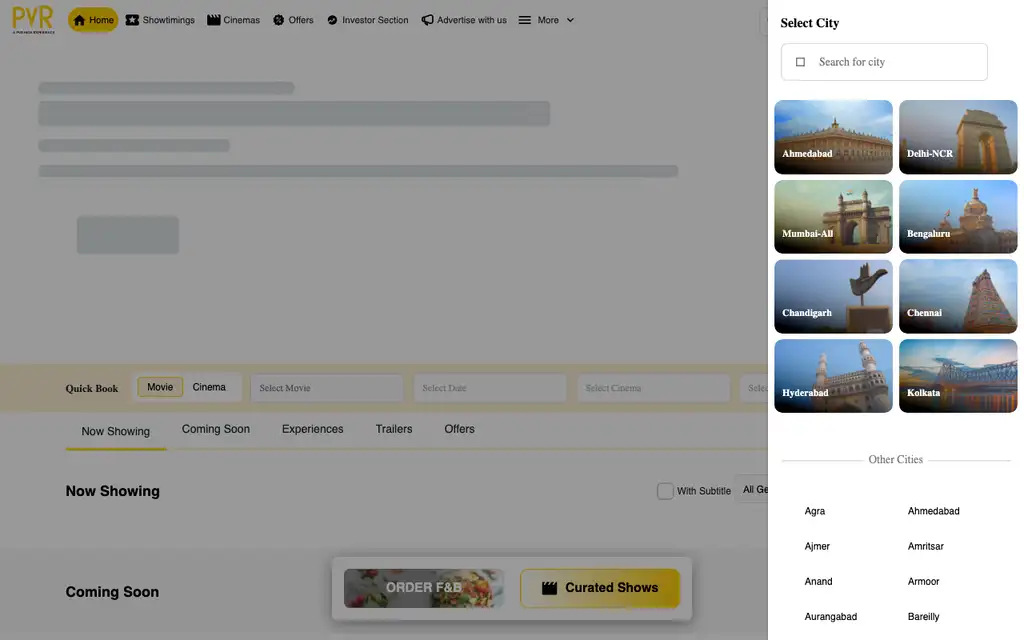Open the Cinemas menu item
The width and height of the screenshot is (1024, 640).
[233, 20]
